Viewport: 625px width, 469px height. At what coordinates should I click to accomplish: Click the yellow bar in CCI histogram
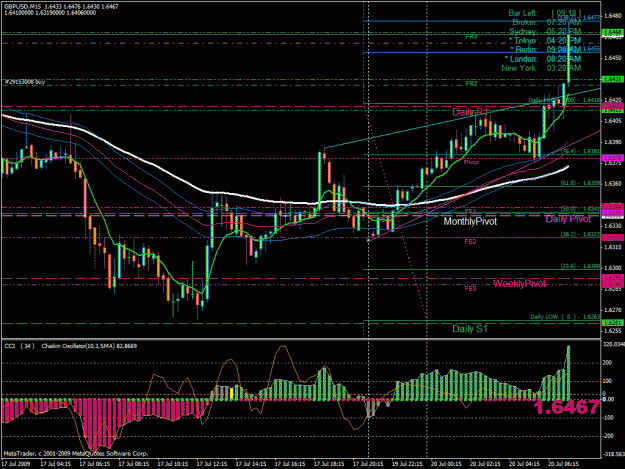232,393
